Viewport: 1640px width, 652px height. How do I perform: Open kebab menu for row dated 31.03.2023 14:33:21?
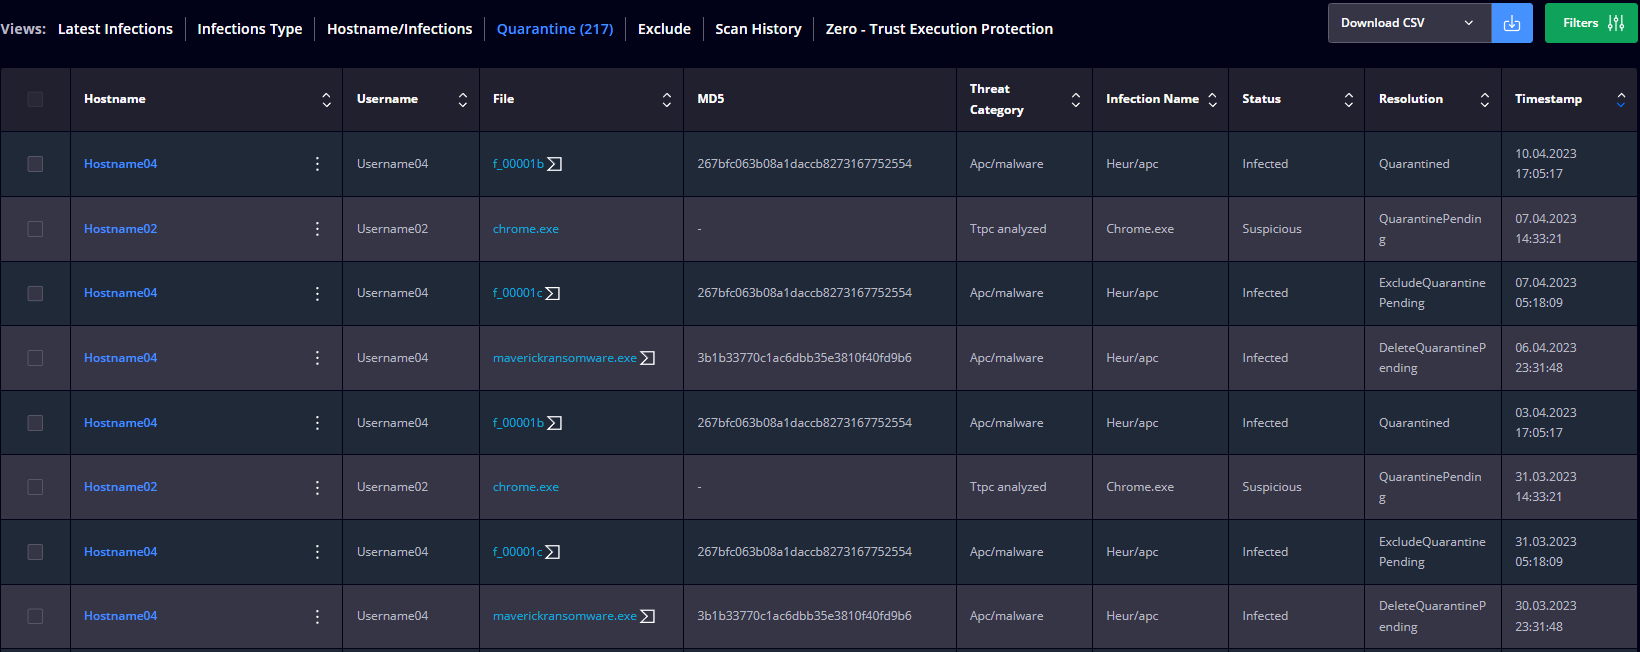coord(318,487)
